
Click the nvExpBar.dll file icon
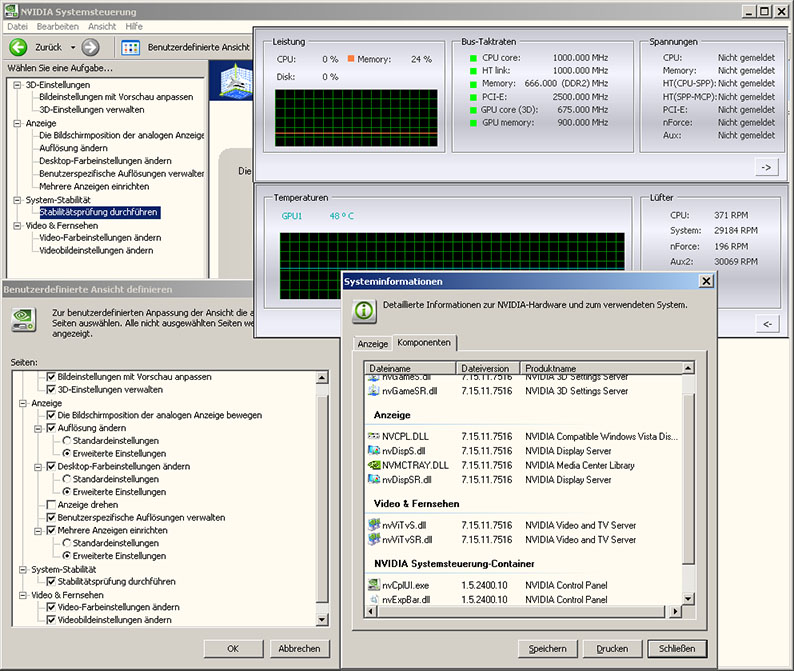click(374, 599)
